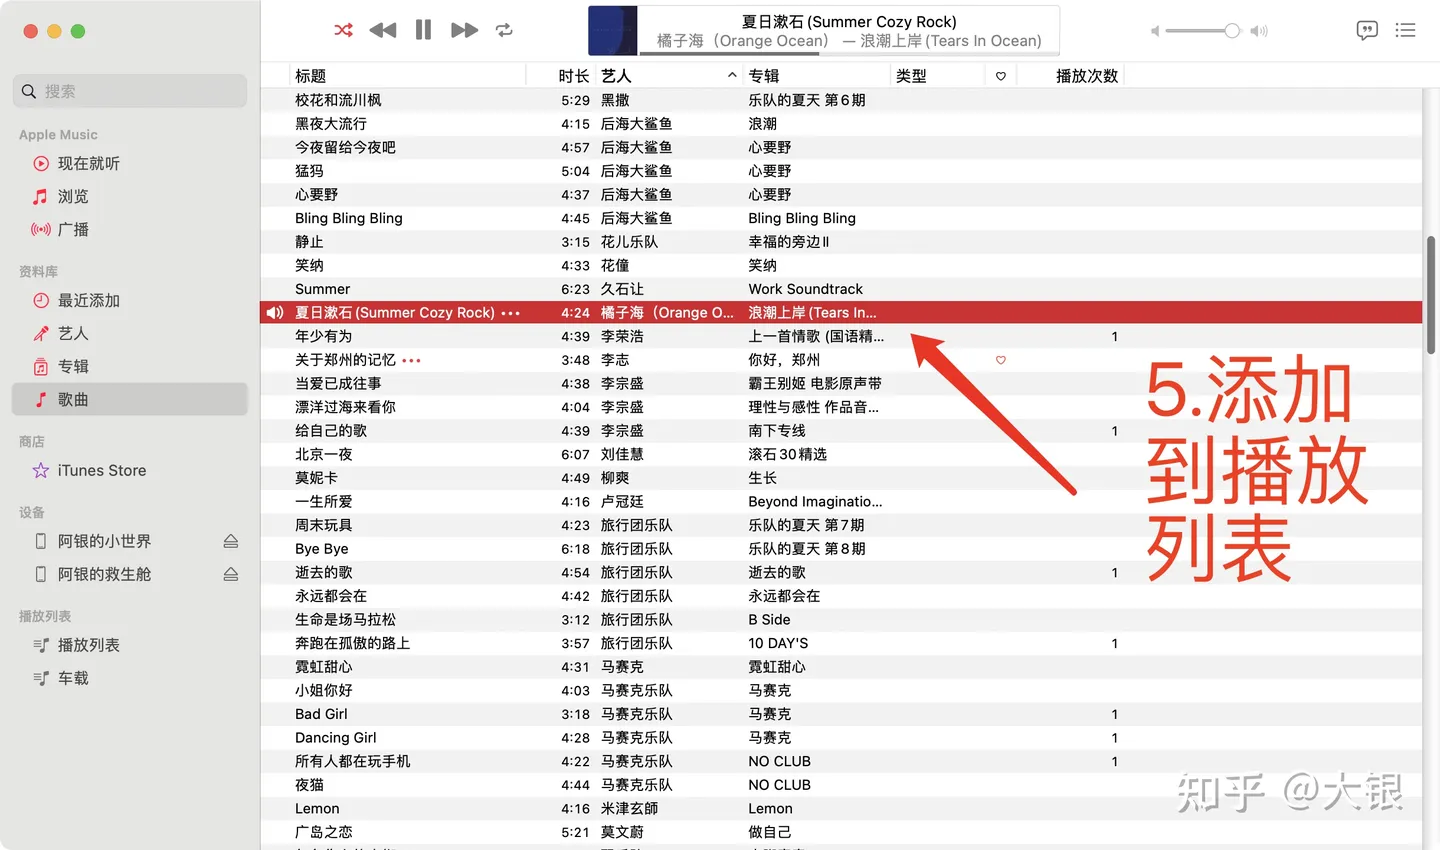
Task: Select song 校花和流川枫
Action: 338,100
